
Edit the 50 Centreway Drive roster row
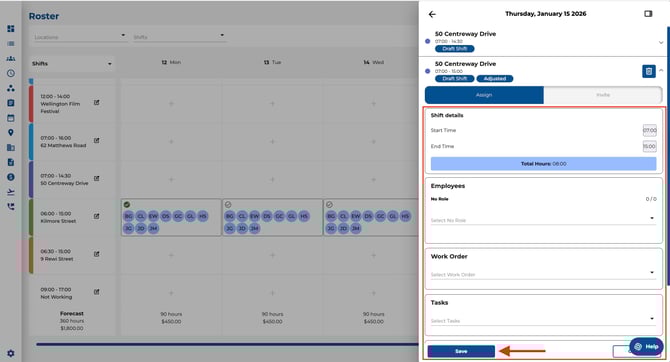point(97,179)
